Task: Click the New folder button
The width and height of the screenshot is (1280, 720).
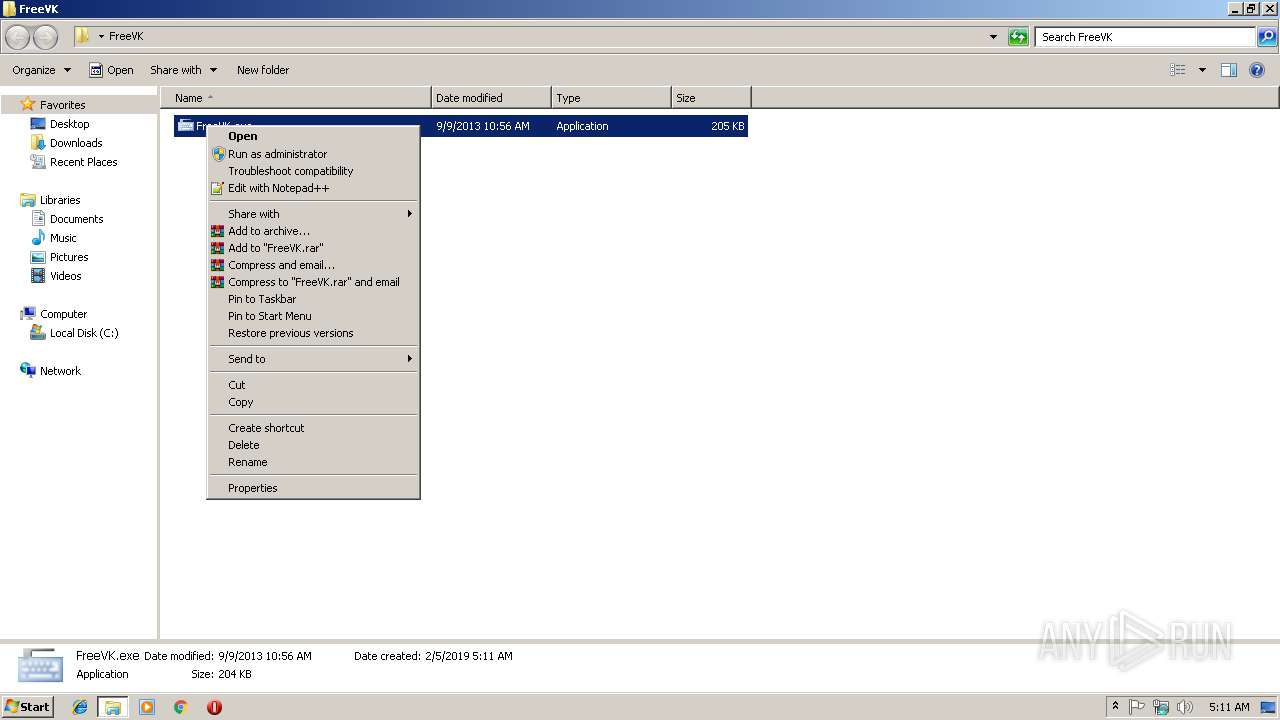Action: (x=263, y=70)
